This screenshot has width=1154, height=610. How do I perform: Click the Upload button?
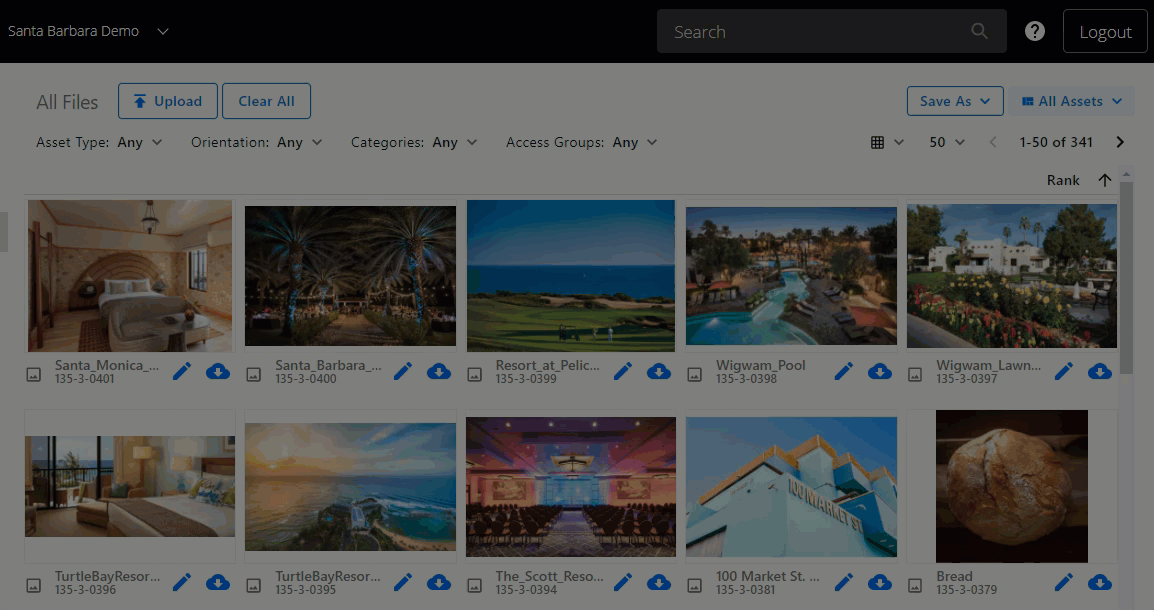[x=168, y=101]
